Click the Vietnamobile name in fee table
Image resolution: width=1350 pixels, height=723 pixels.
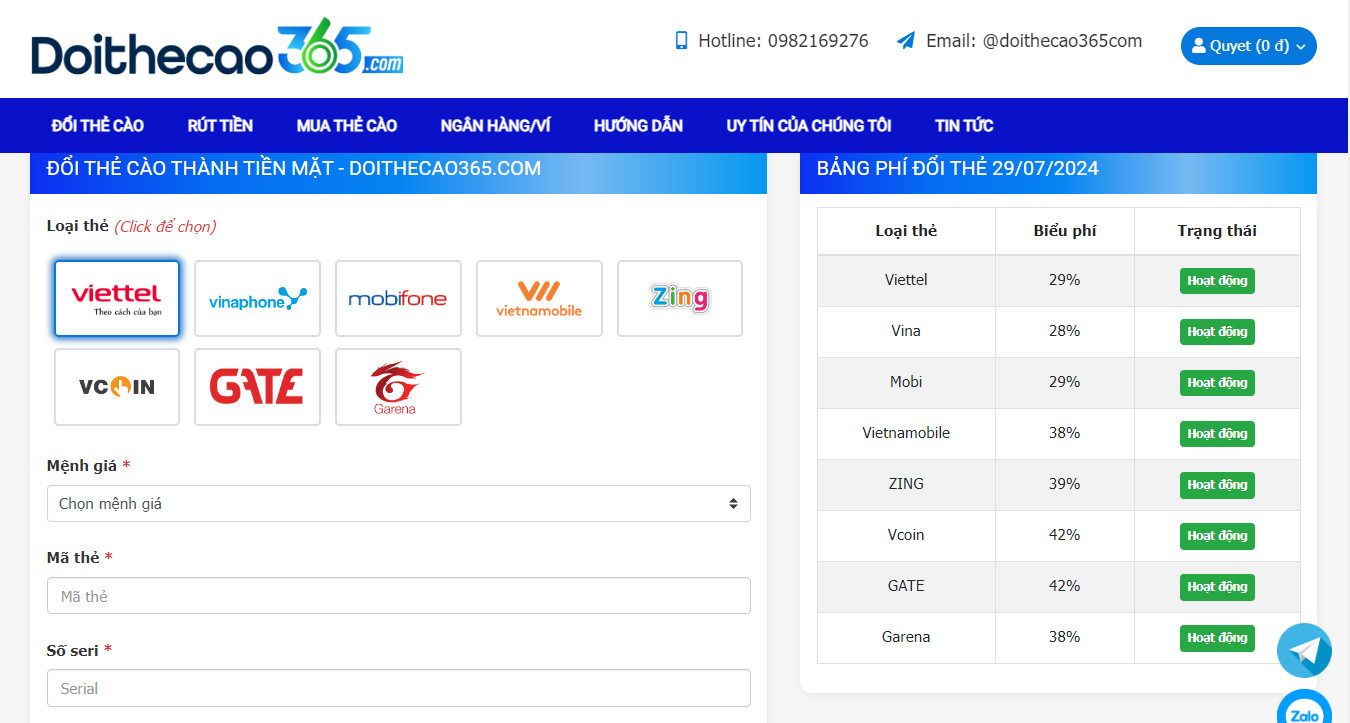tap(906, 433)
